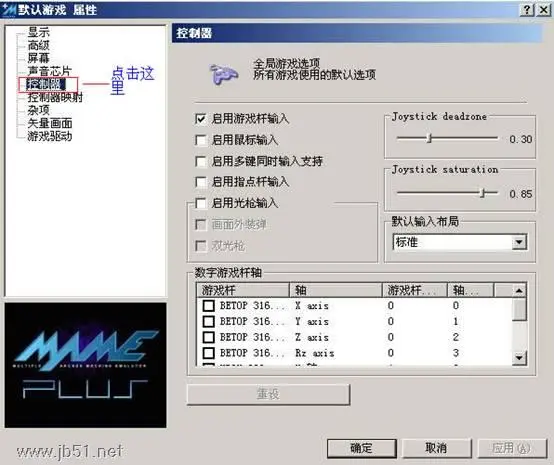Click the MAME Plus logo image

tap(86, 365)
